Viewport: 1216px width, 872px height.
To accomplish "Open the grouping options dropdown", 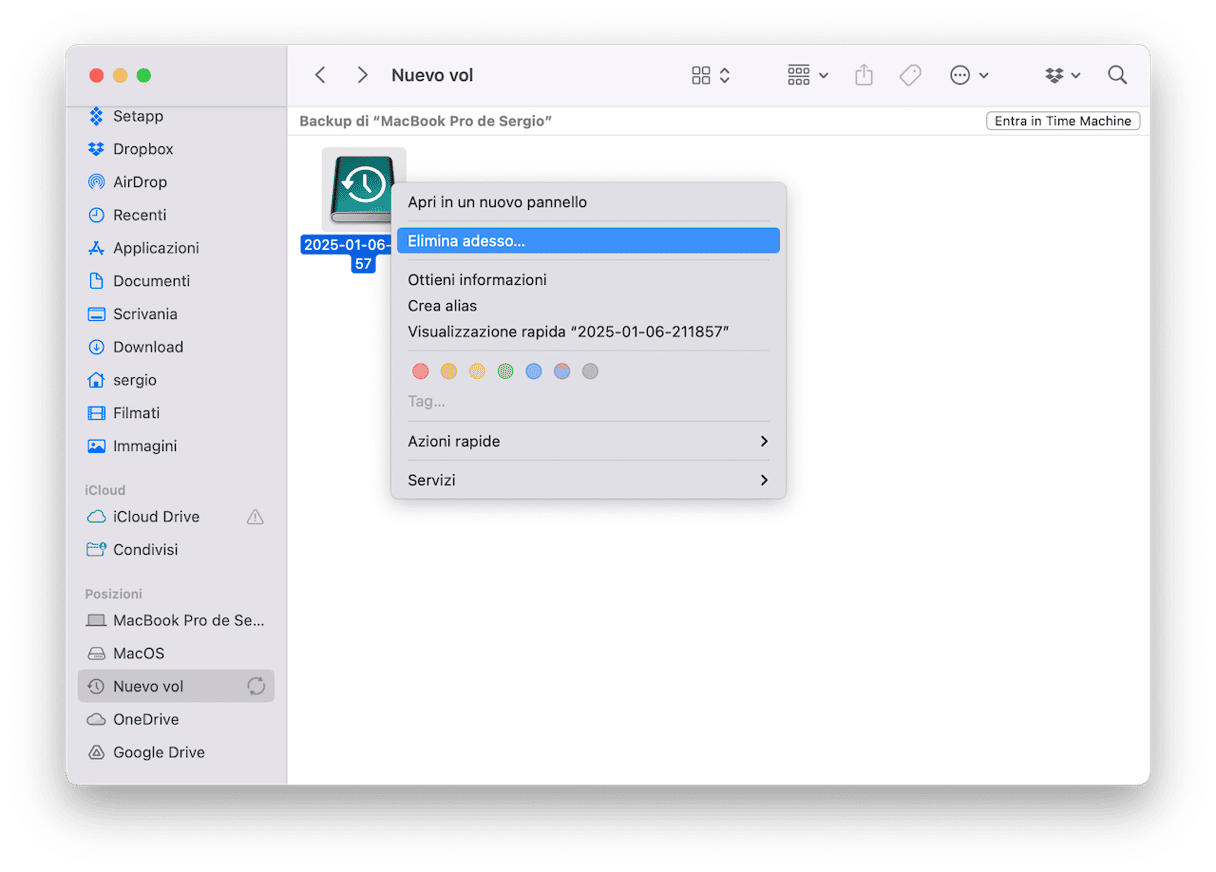I will [x=807, y=75].
